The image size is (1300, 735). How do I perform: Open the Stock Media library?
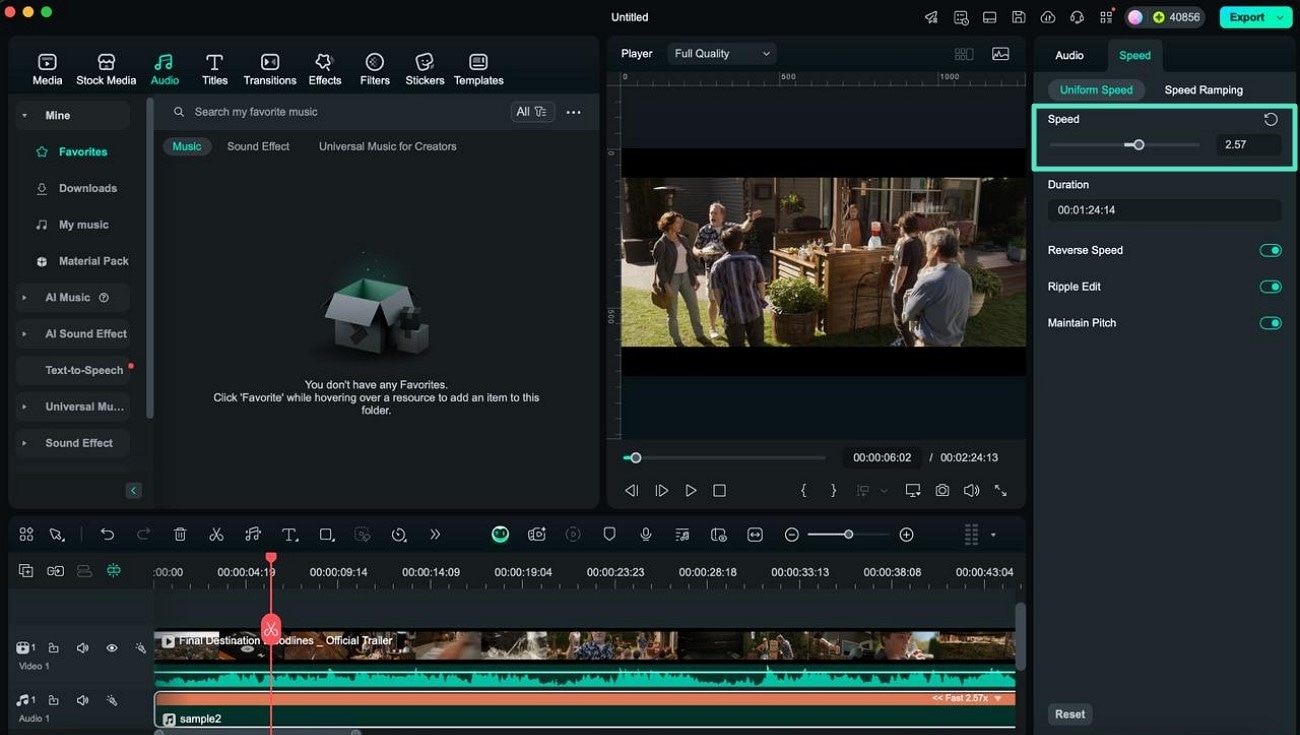(x=106, y=69)
